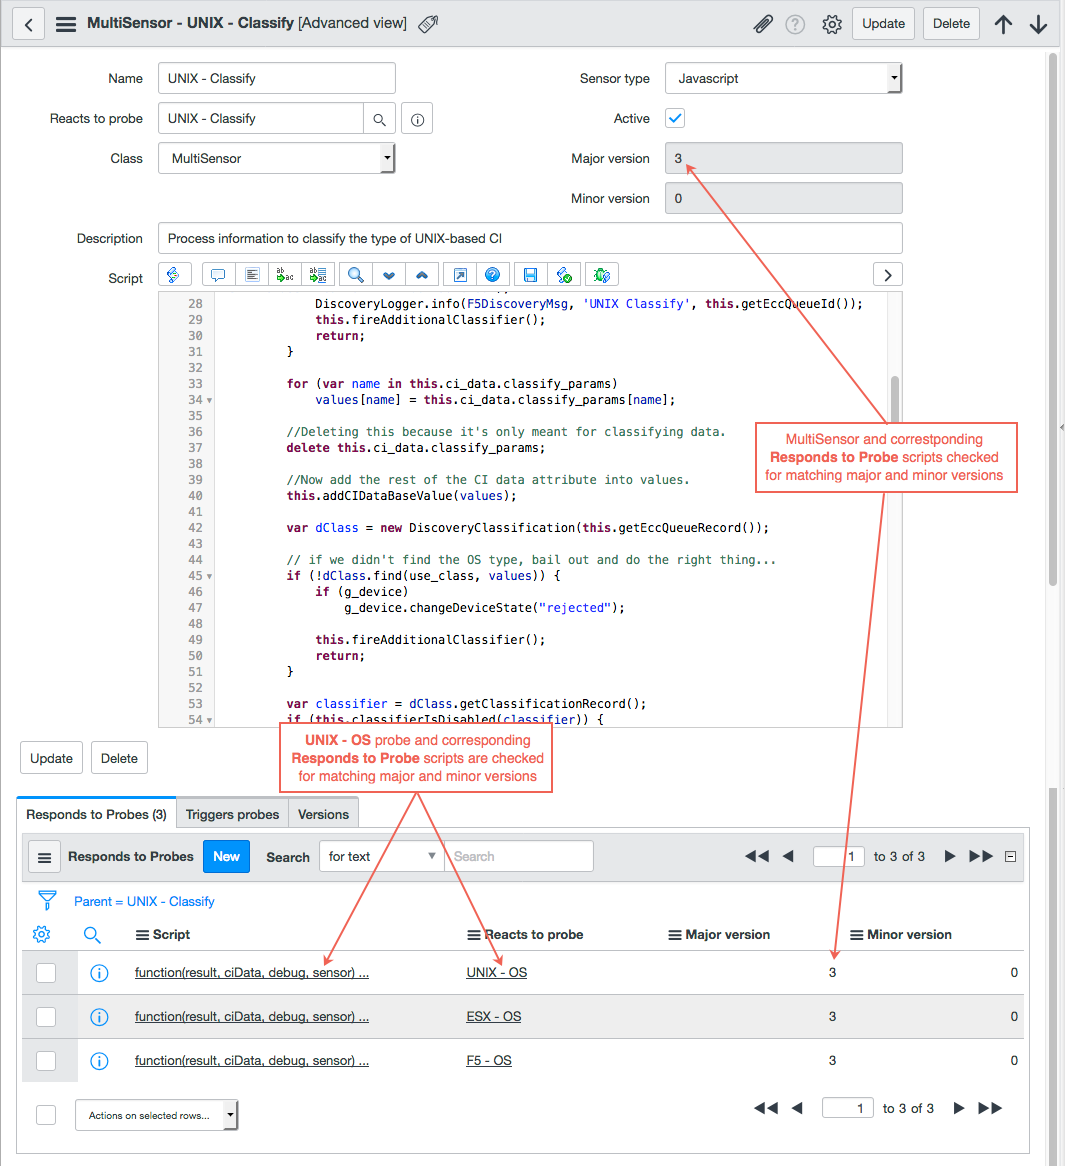Go back using the header back arrow
This screenshot has width=1065, height=1167.
tap(28, 24)
